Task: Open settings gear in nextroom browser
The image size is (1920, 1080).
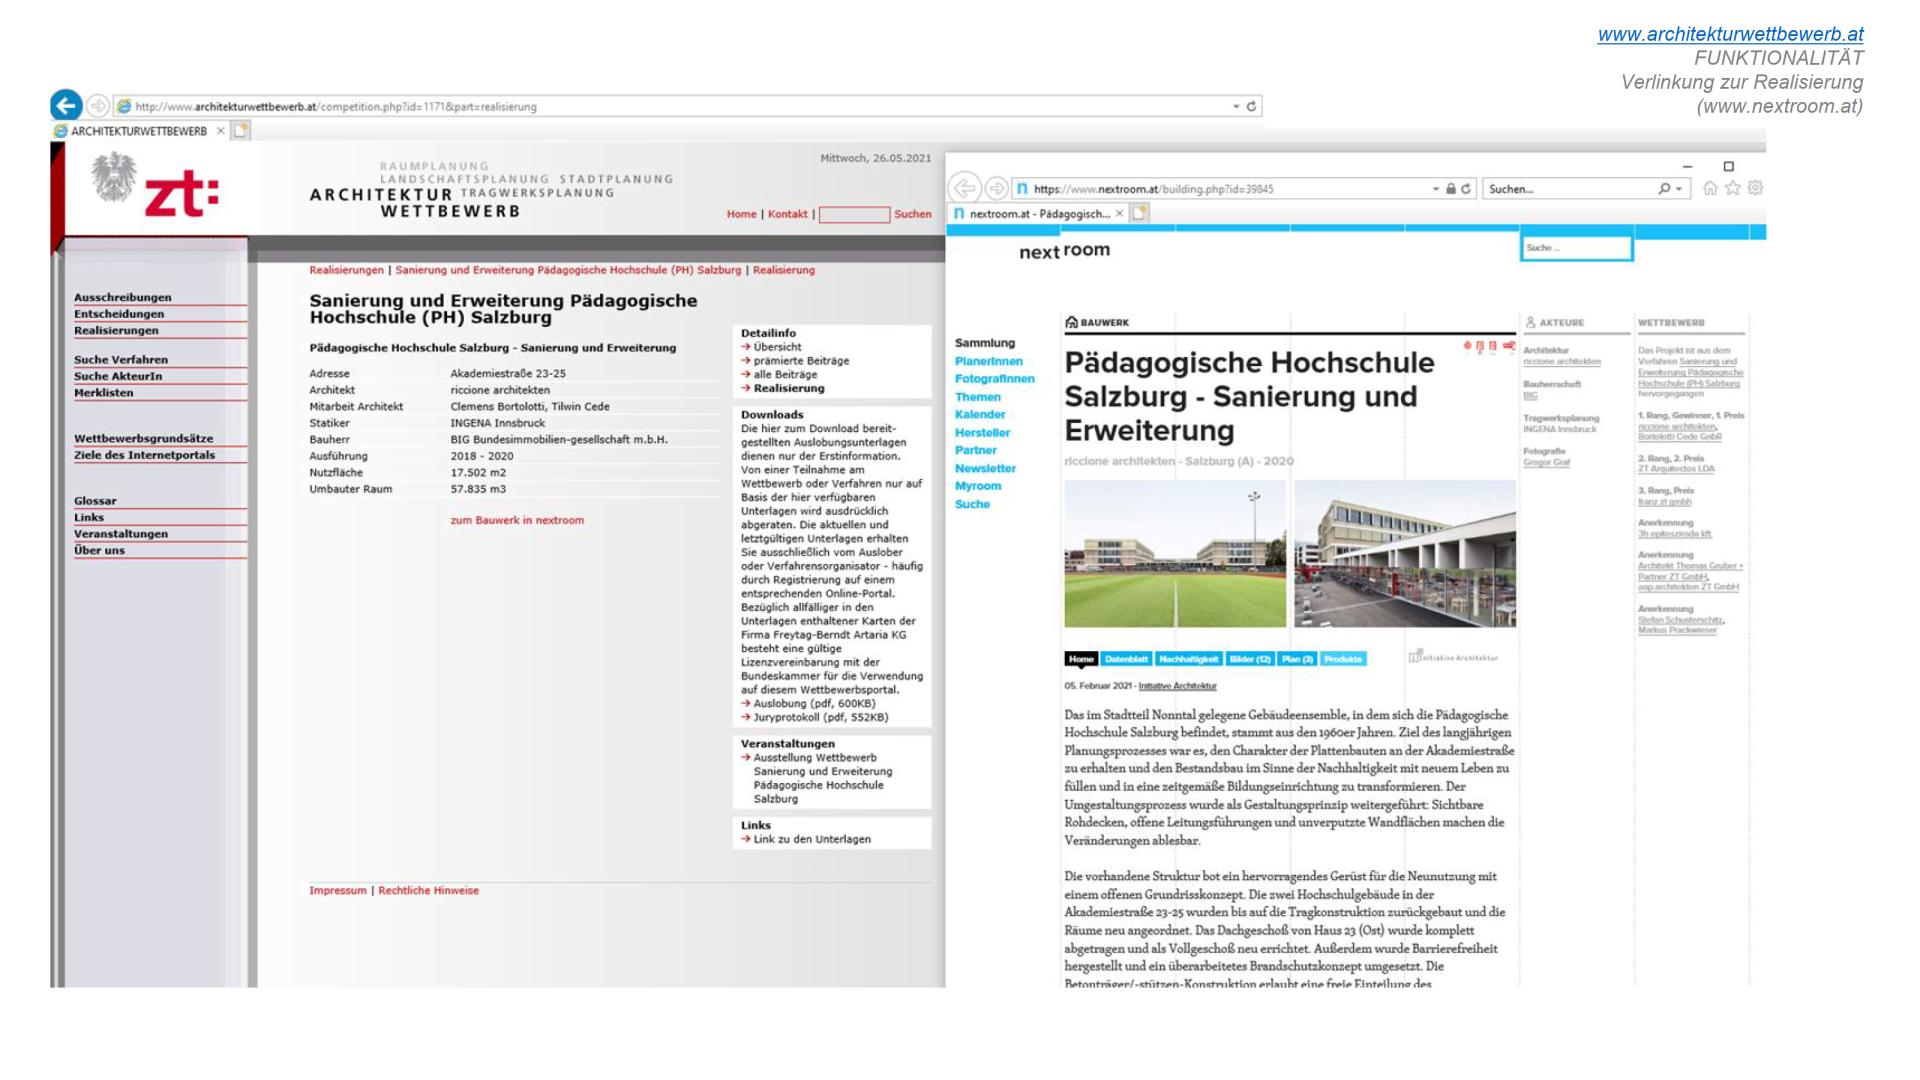Action: tap(1755, 188)
